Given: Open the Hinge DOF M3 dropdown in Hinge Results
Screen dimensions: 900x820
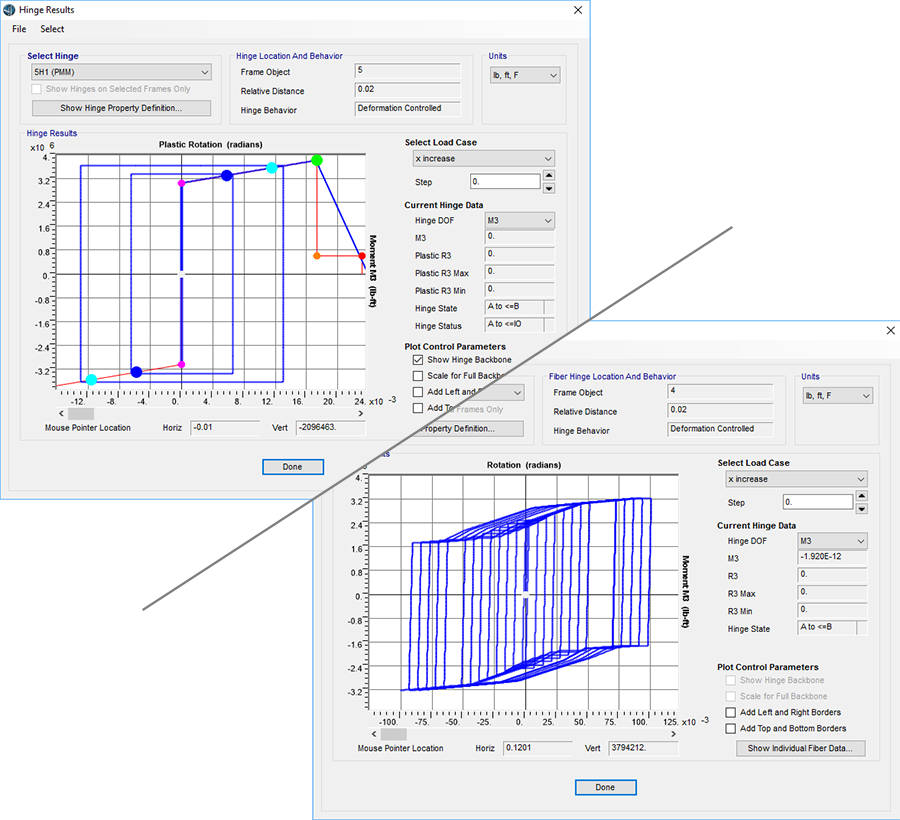Looking at the screenshot, I should click(518, 221).
